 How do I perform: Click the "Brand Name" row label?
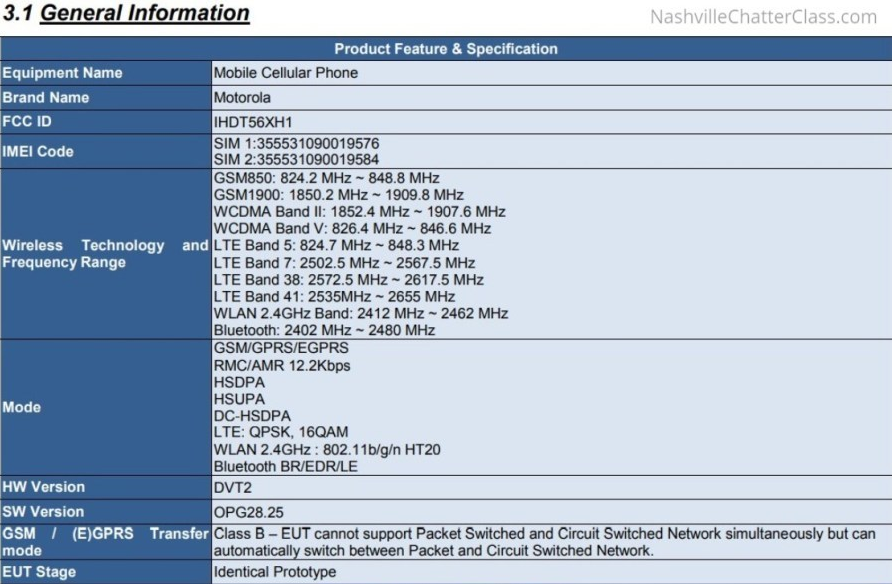pos(46,98)
